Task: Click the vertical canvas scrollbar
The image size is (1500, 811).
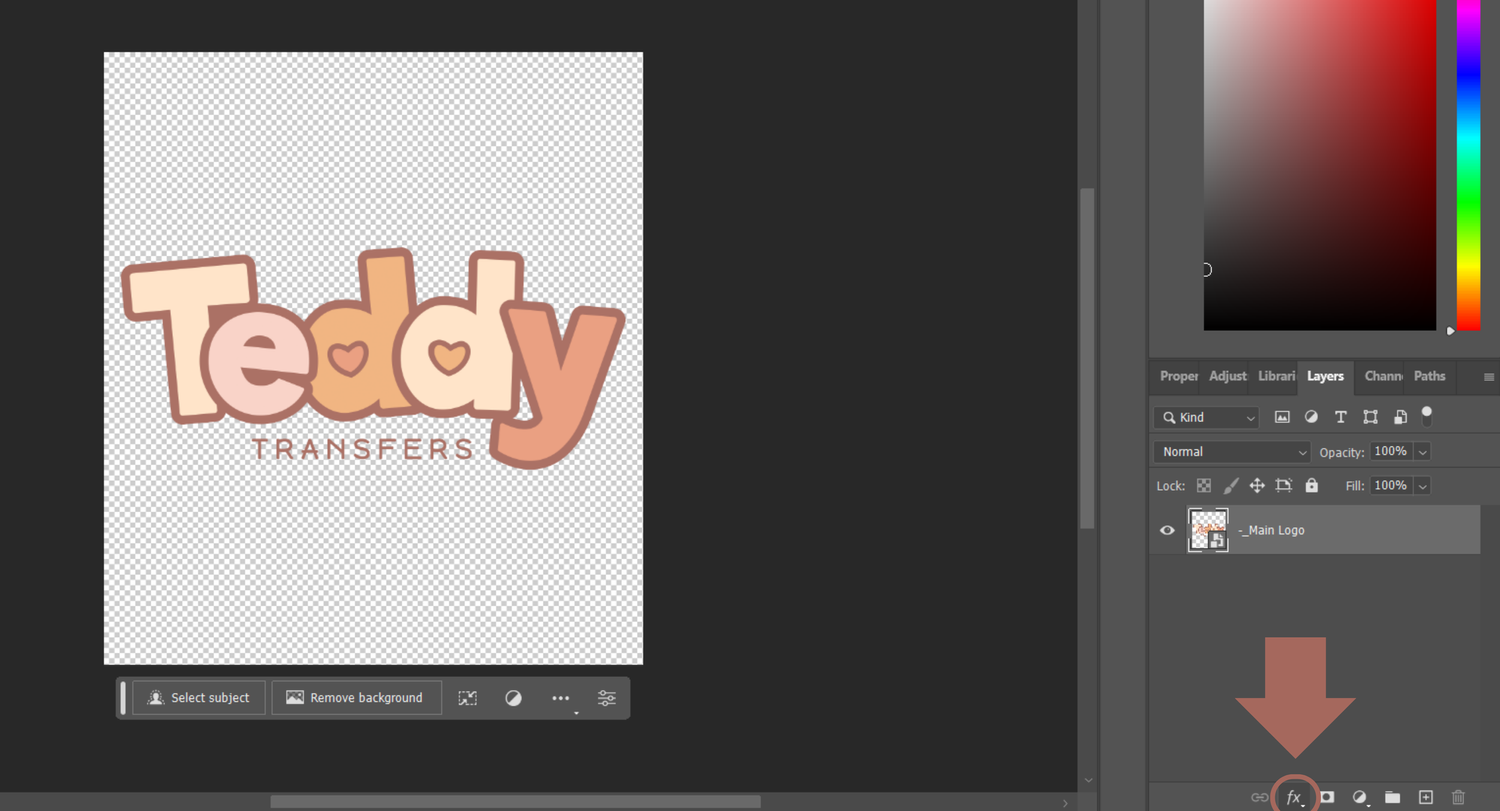Action: 1087,358
